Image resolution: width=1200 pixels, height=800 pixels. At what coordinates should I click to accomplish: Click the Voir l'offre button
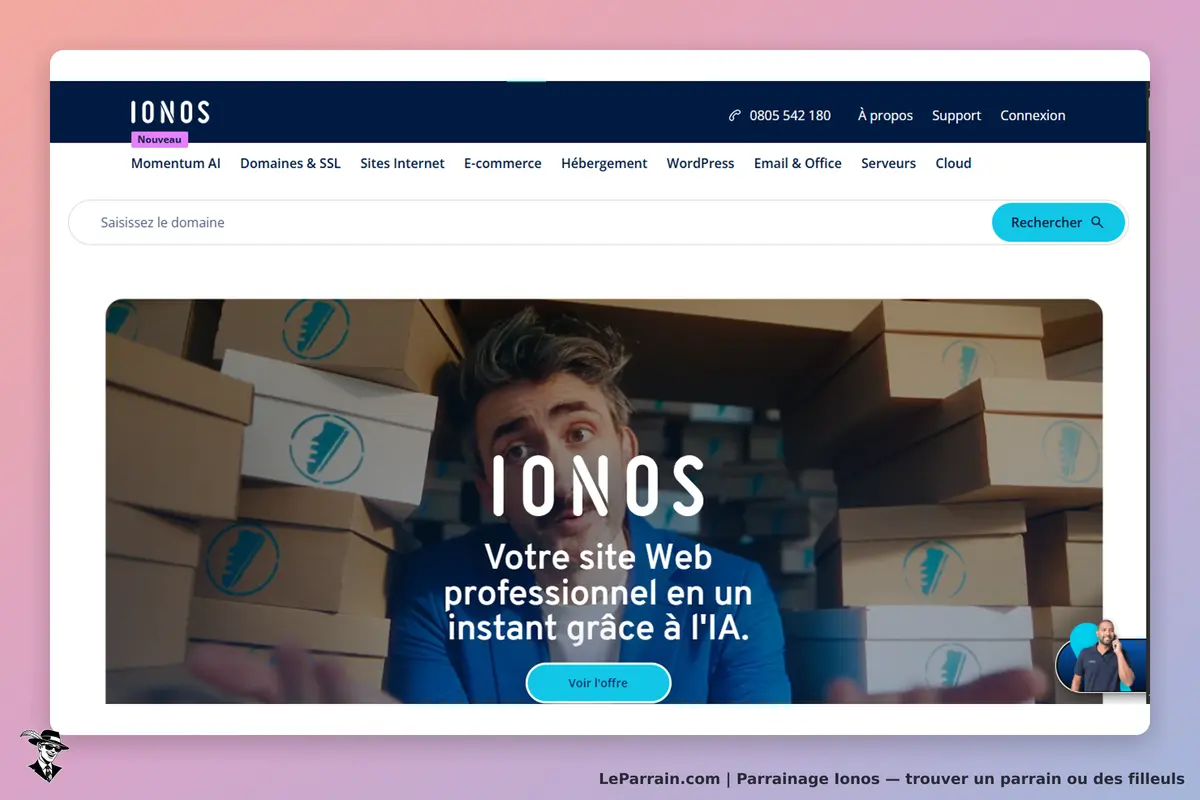(x=598, y=683)
